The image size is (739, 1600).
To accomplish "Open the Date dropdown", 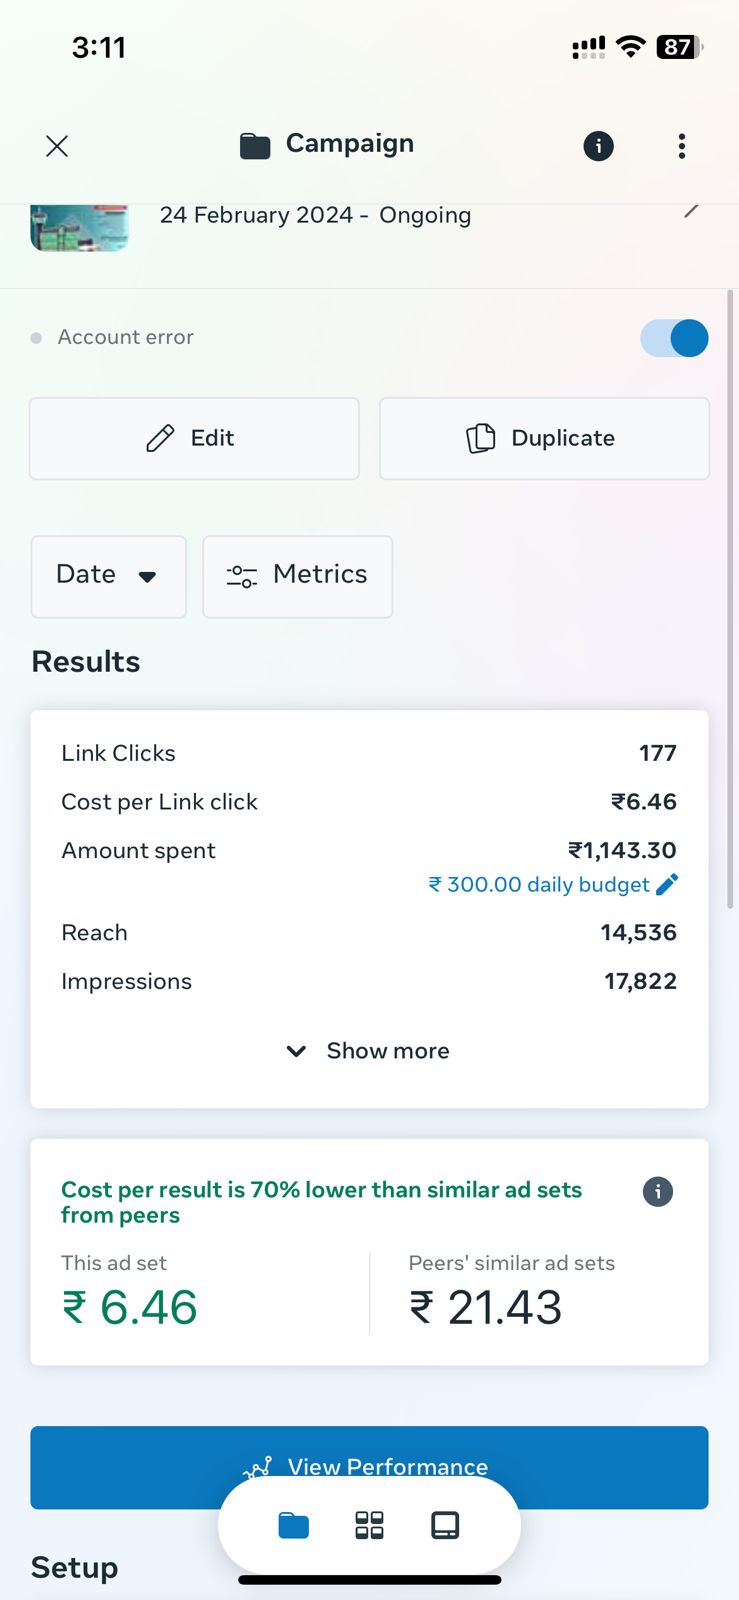I will point(108,576).
